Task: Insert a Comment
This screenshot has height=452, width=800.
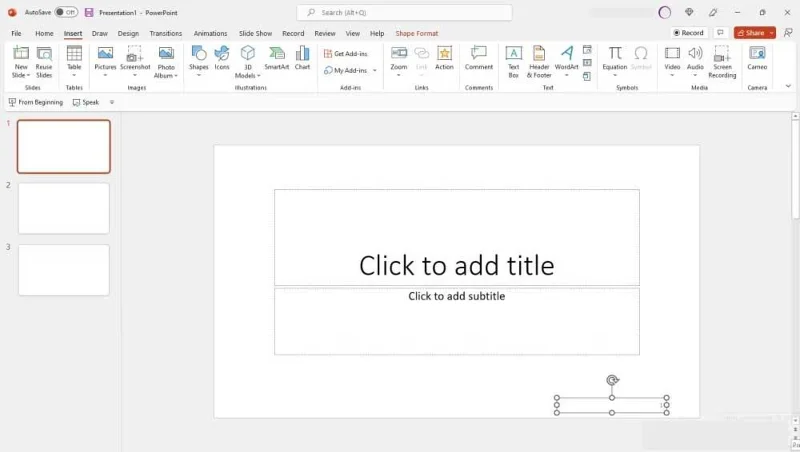Action: [x=479, y=58]
